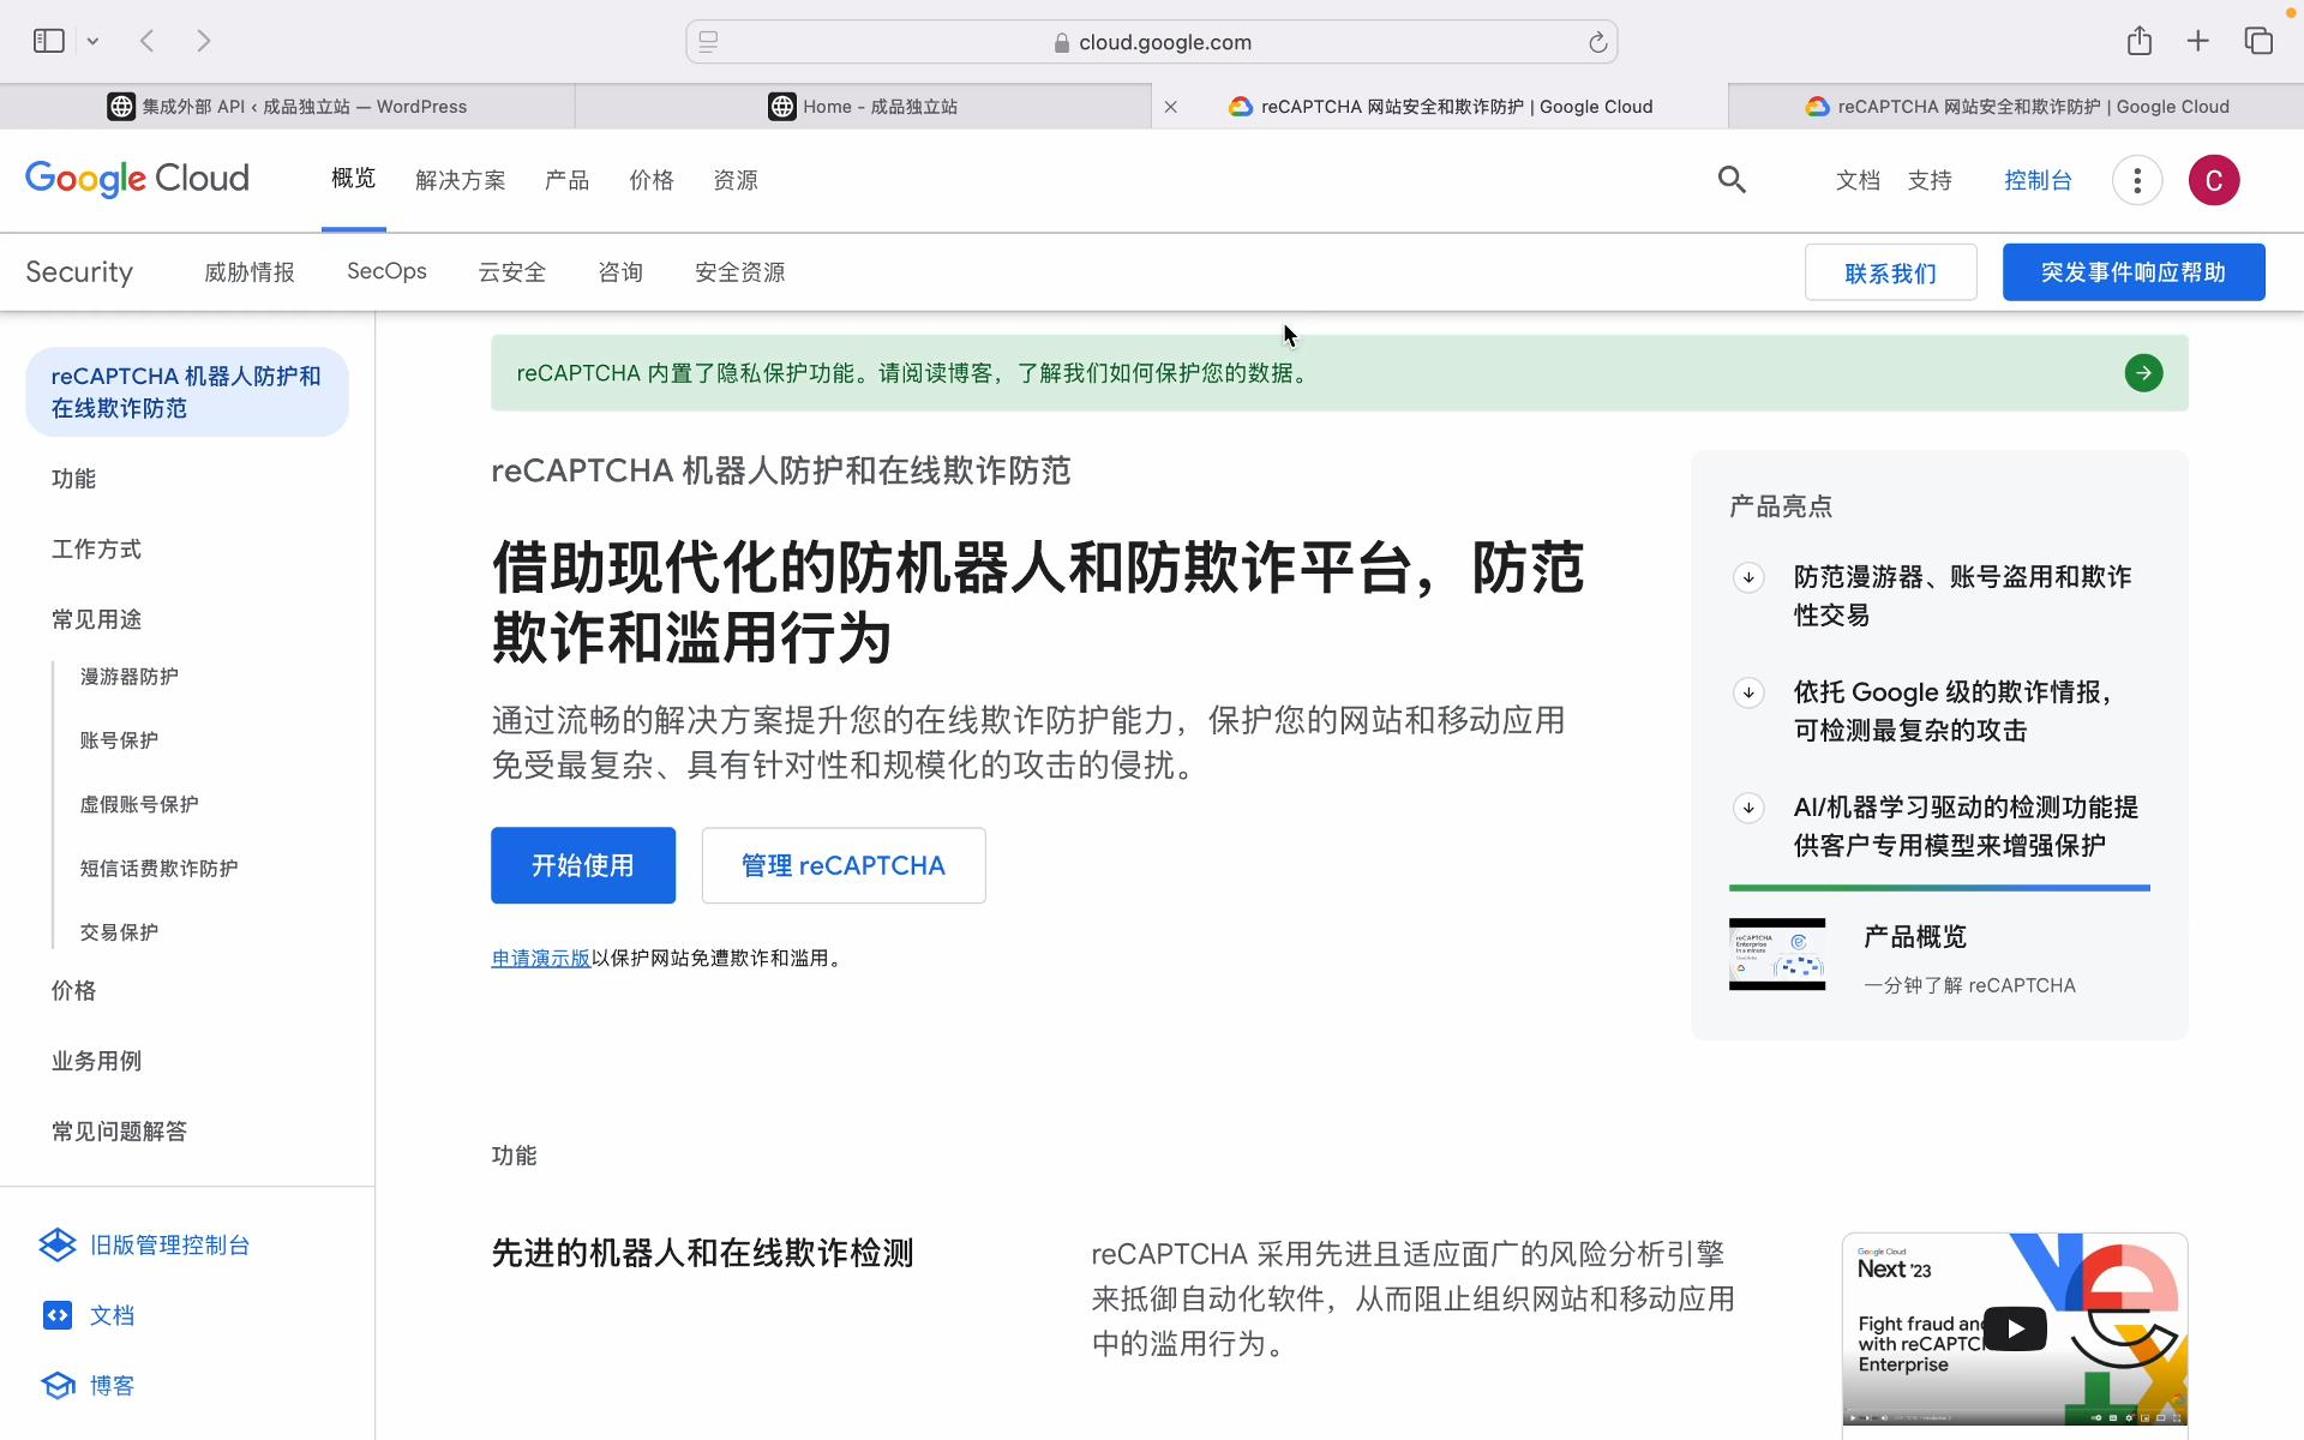Click the 突发事件响应帮助 button
The image size is (2304, 1440).
coord(2133,272)
